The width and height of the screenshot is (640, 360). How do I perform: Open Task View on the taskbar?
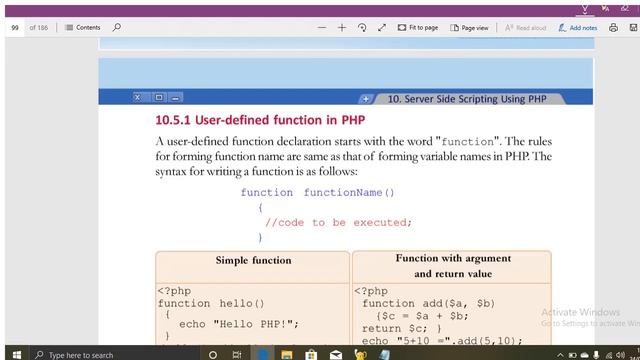[237, 355]
